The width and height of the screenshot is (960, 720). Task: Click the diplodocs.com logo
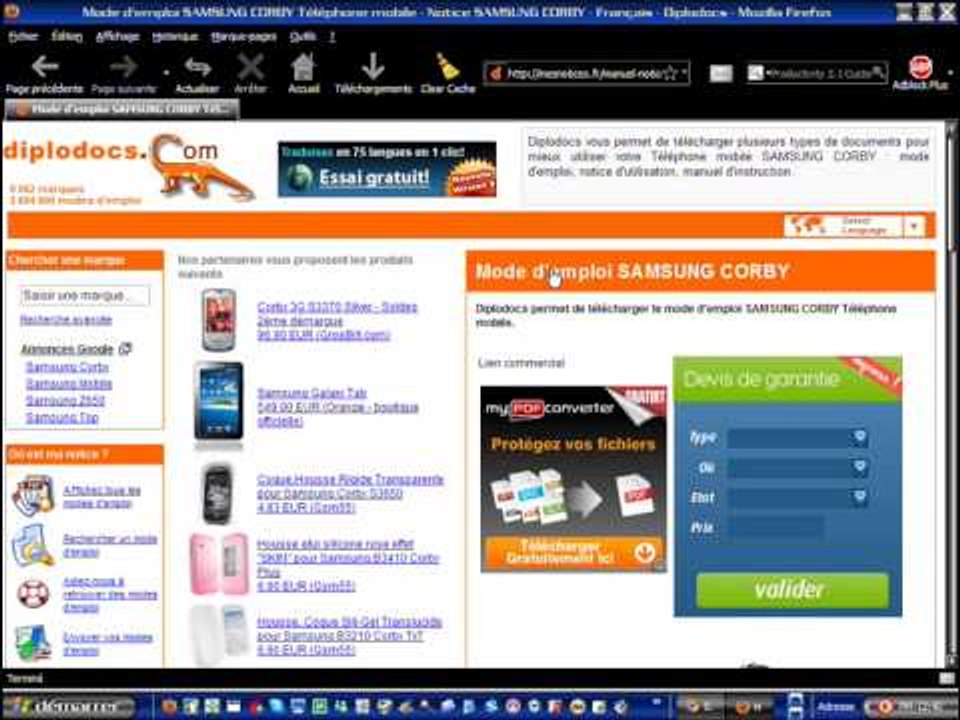130,167
